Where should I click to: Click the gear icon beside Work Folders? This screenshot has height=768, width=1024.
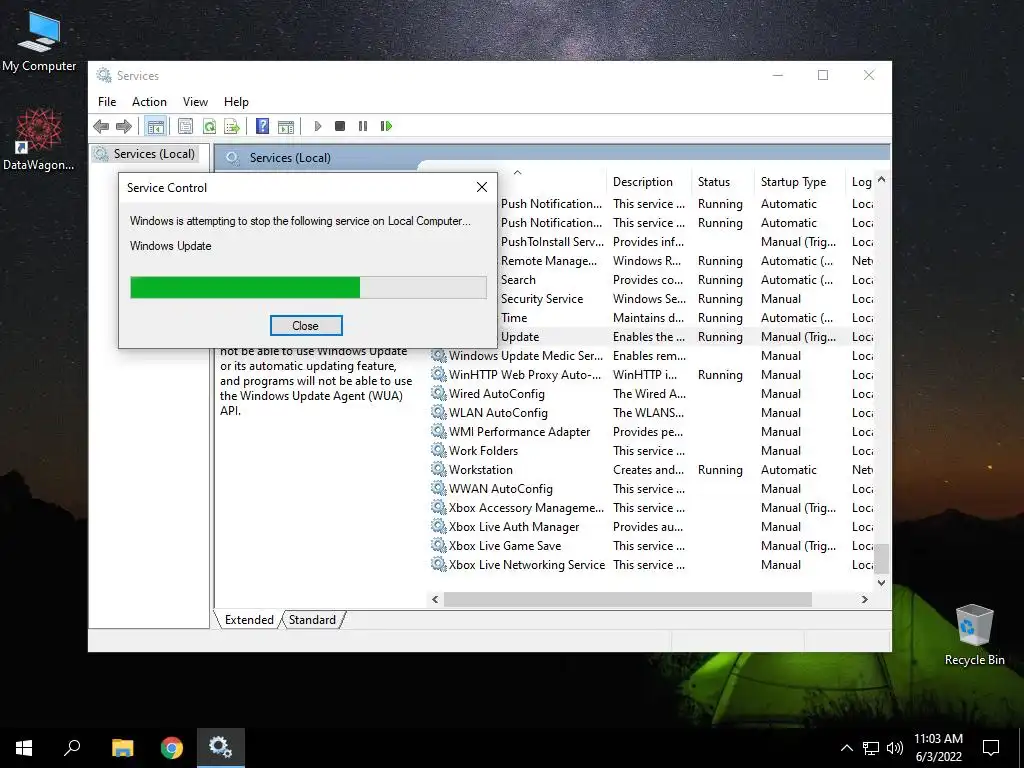[x=438, y=450]
